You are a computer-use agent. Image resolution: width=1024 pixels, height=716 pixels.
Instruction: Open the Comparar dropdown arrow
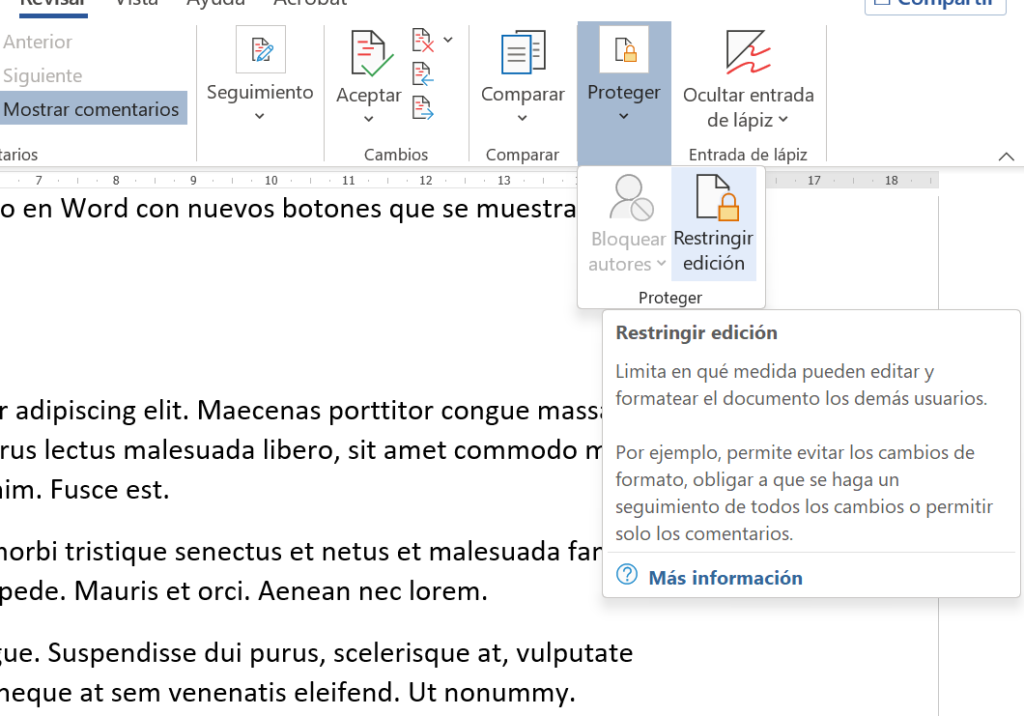tap(523, 119)
